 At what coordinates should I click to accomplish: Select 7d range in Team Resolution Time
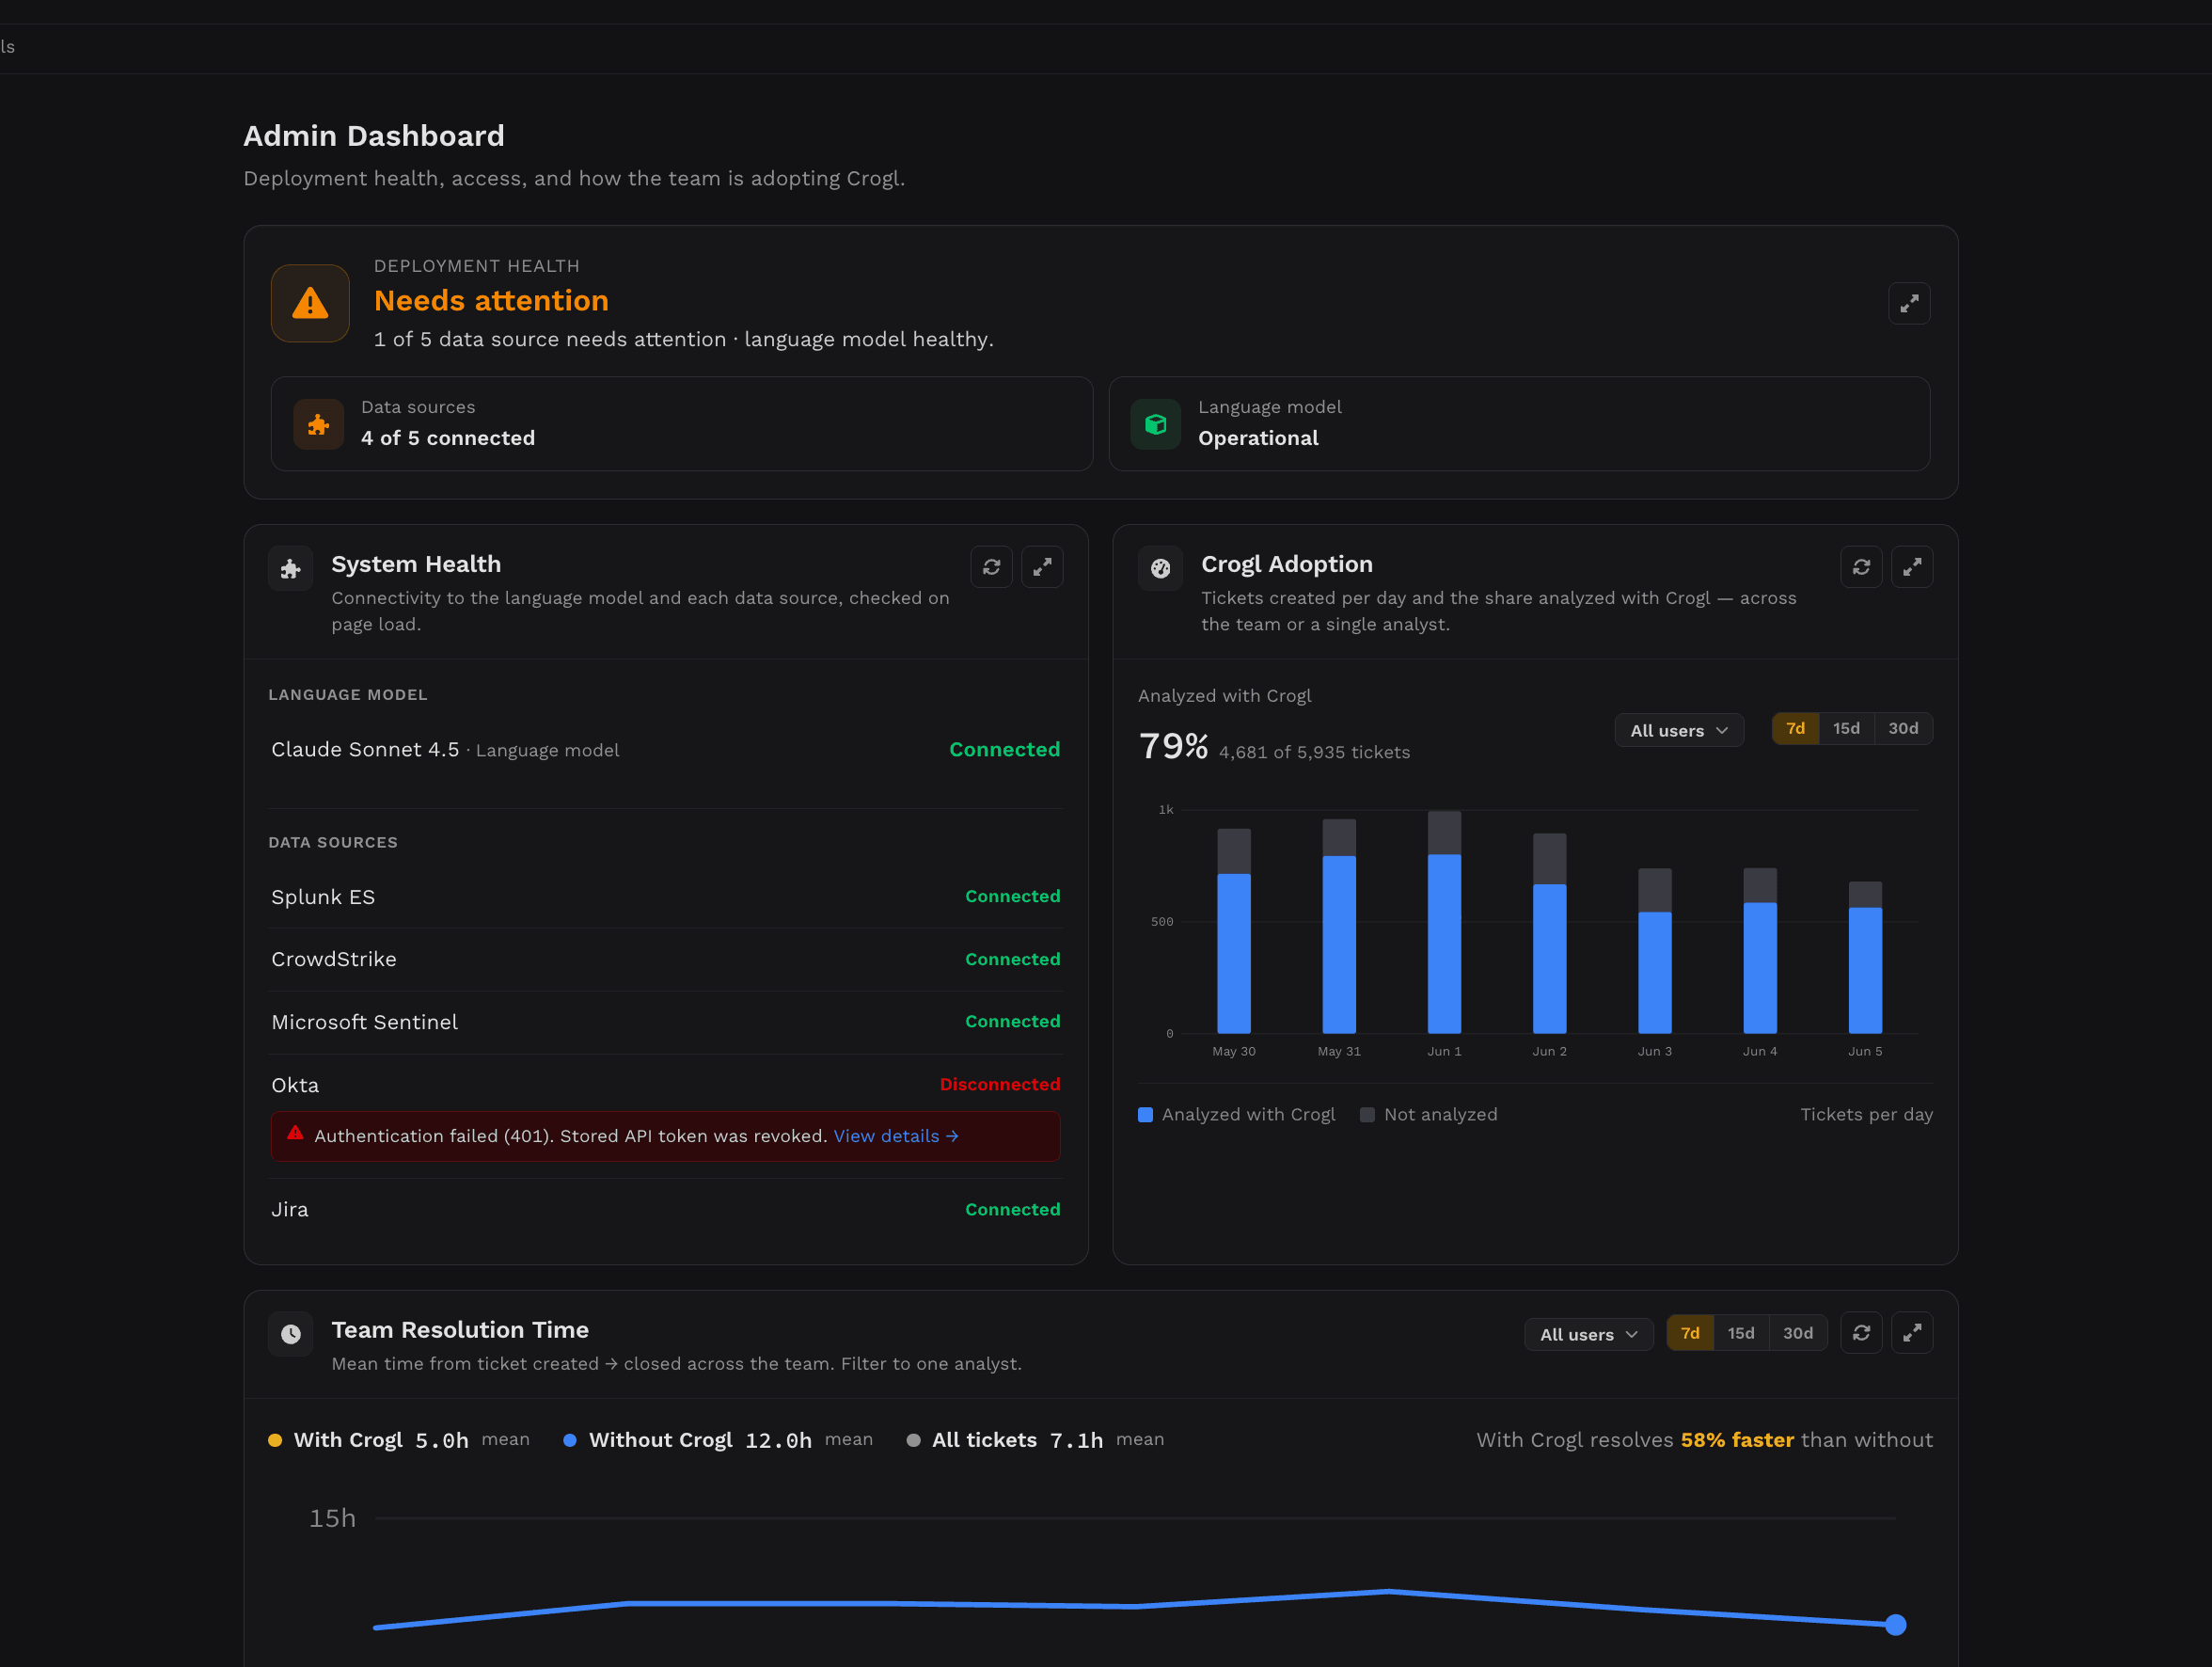1690,1333
